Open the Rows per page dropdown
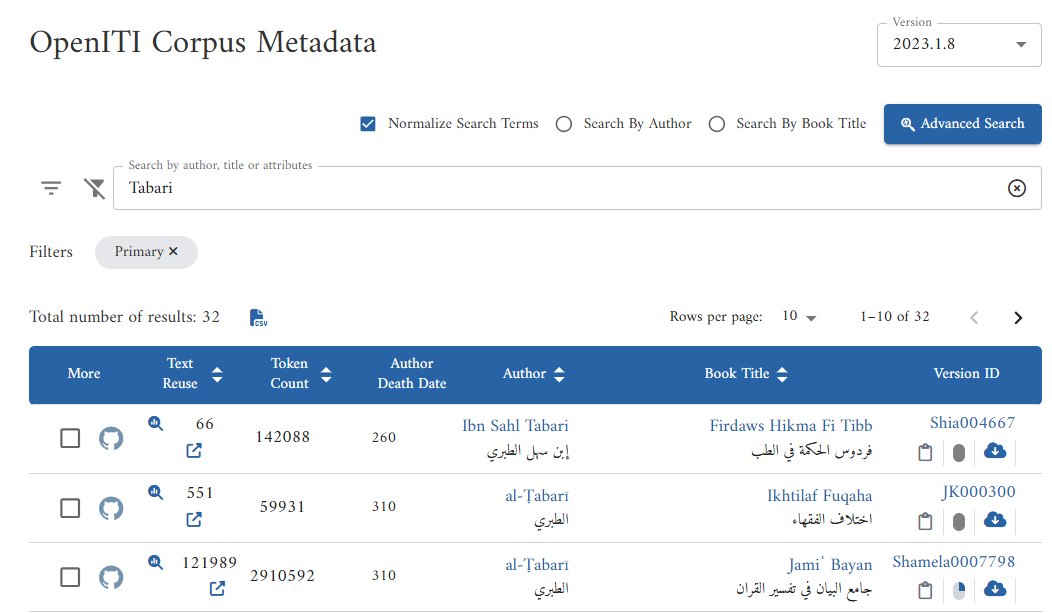 tap(798, 316)
